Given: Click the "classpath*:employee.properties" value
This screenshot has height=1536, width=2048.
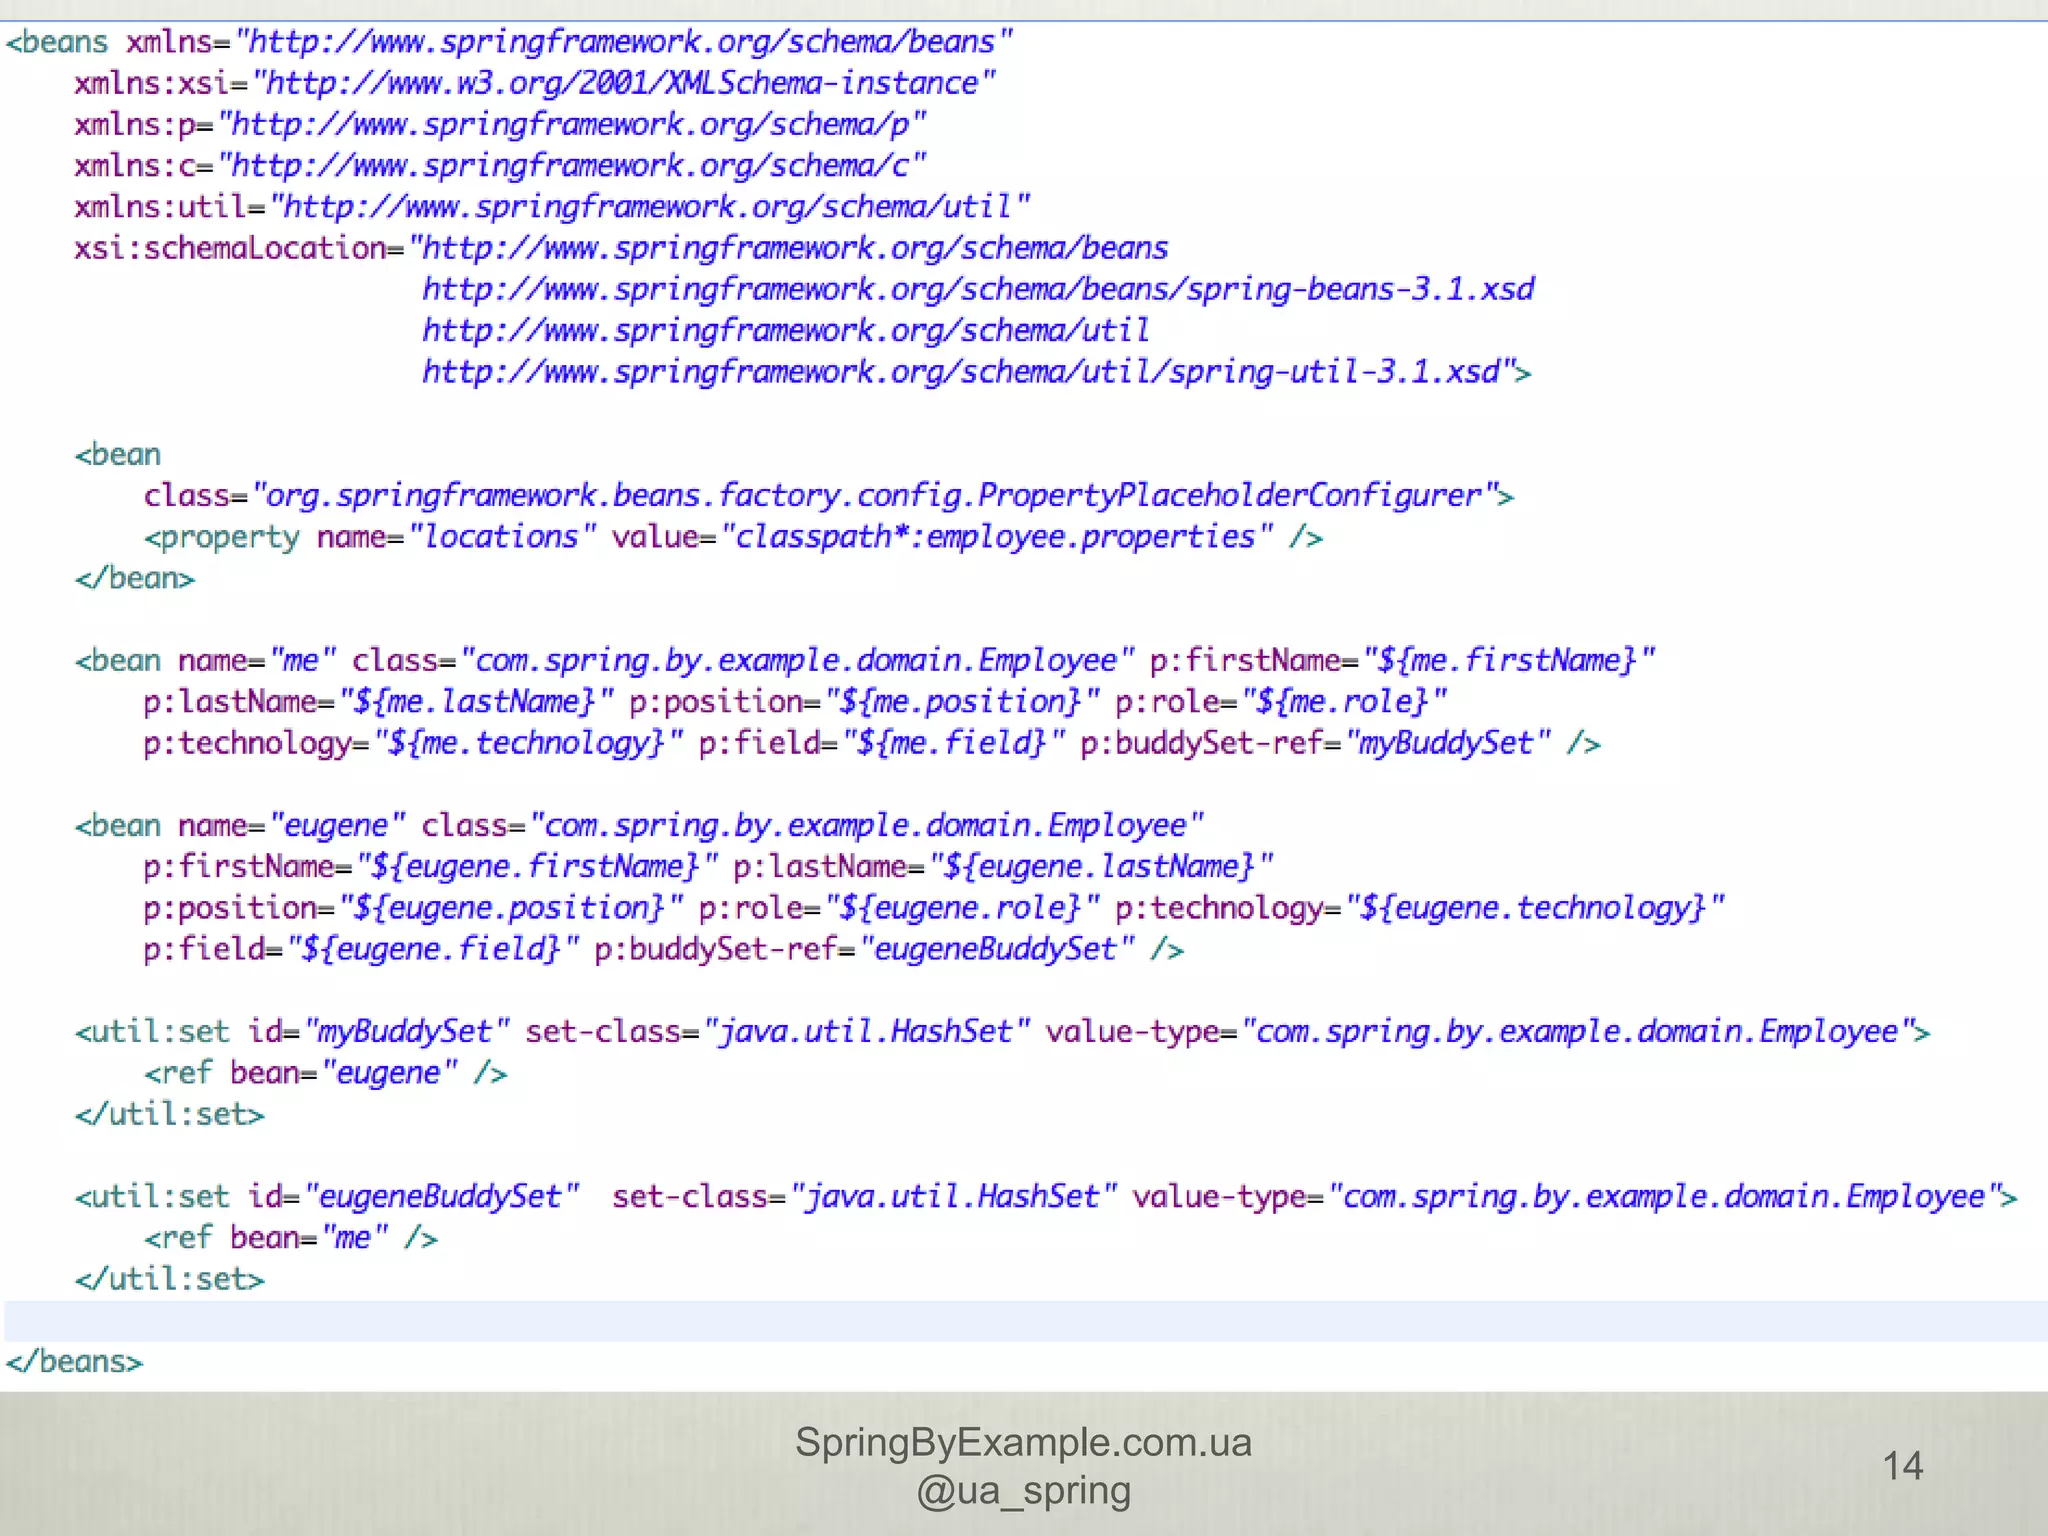Looking at the screenshot, I should pyautogui.click(x=997, y=537).
